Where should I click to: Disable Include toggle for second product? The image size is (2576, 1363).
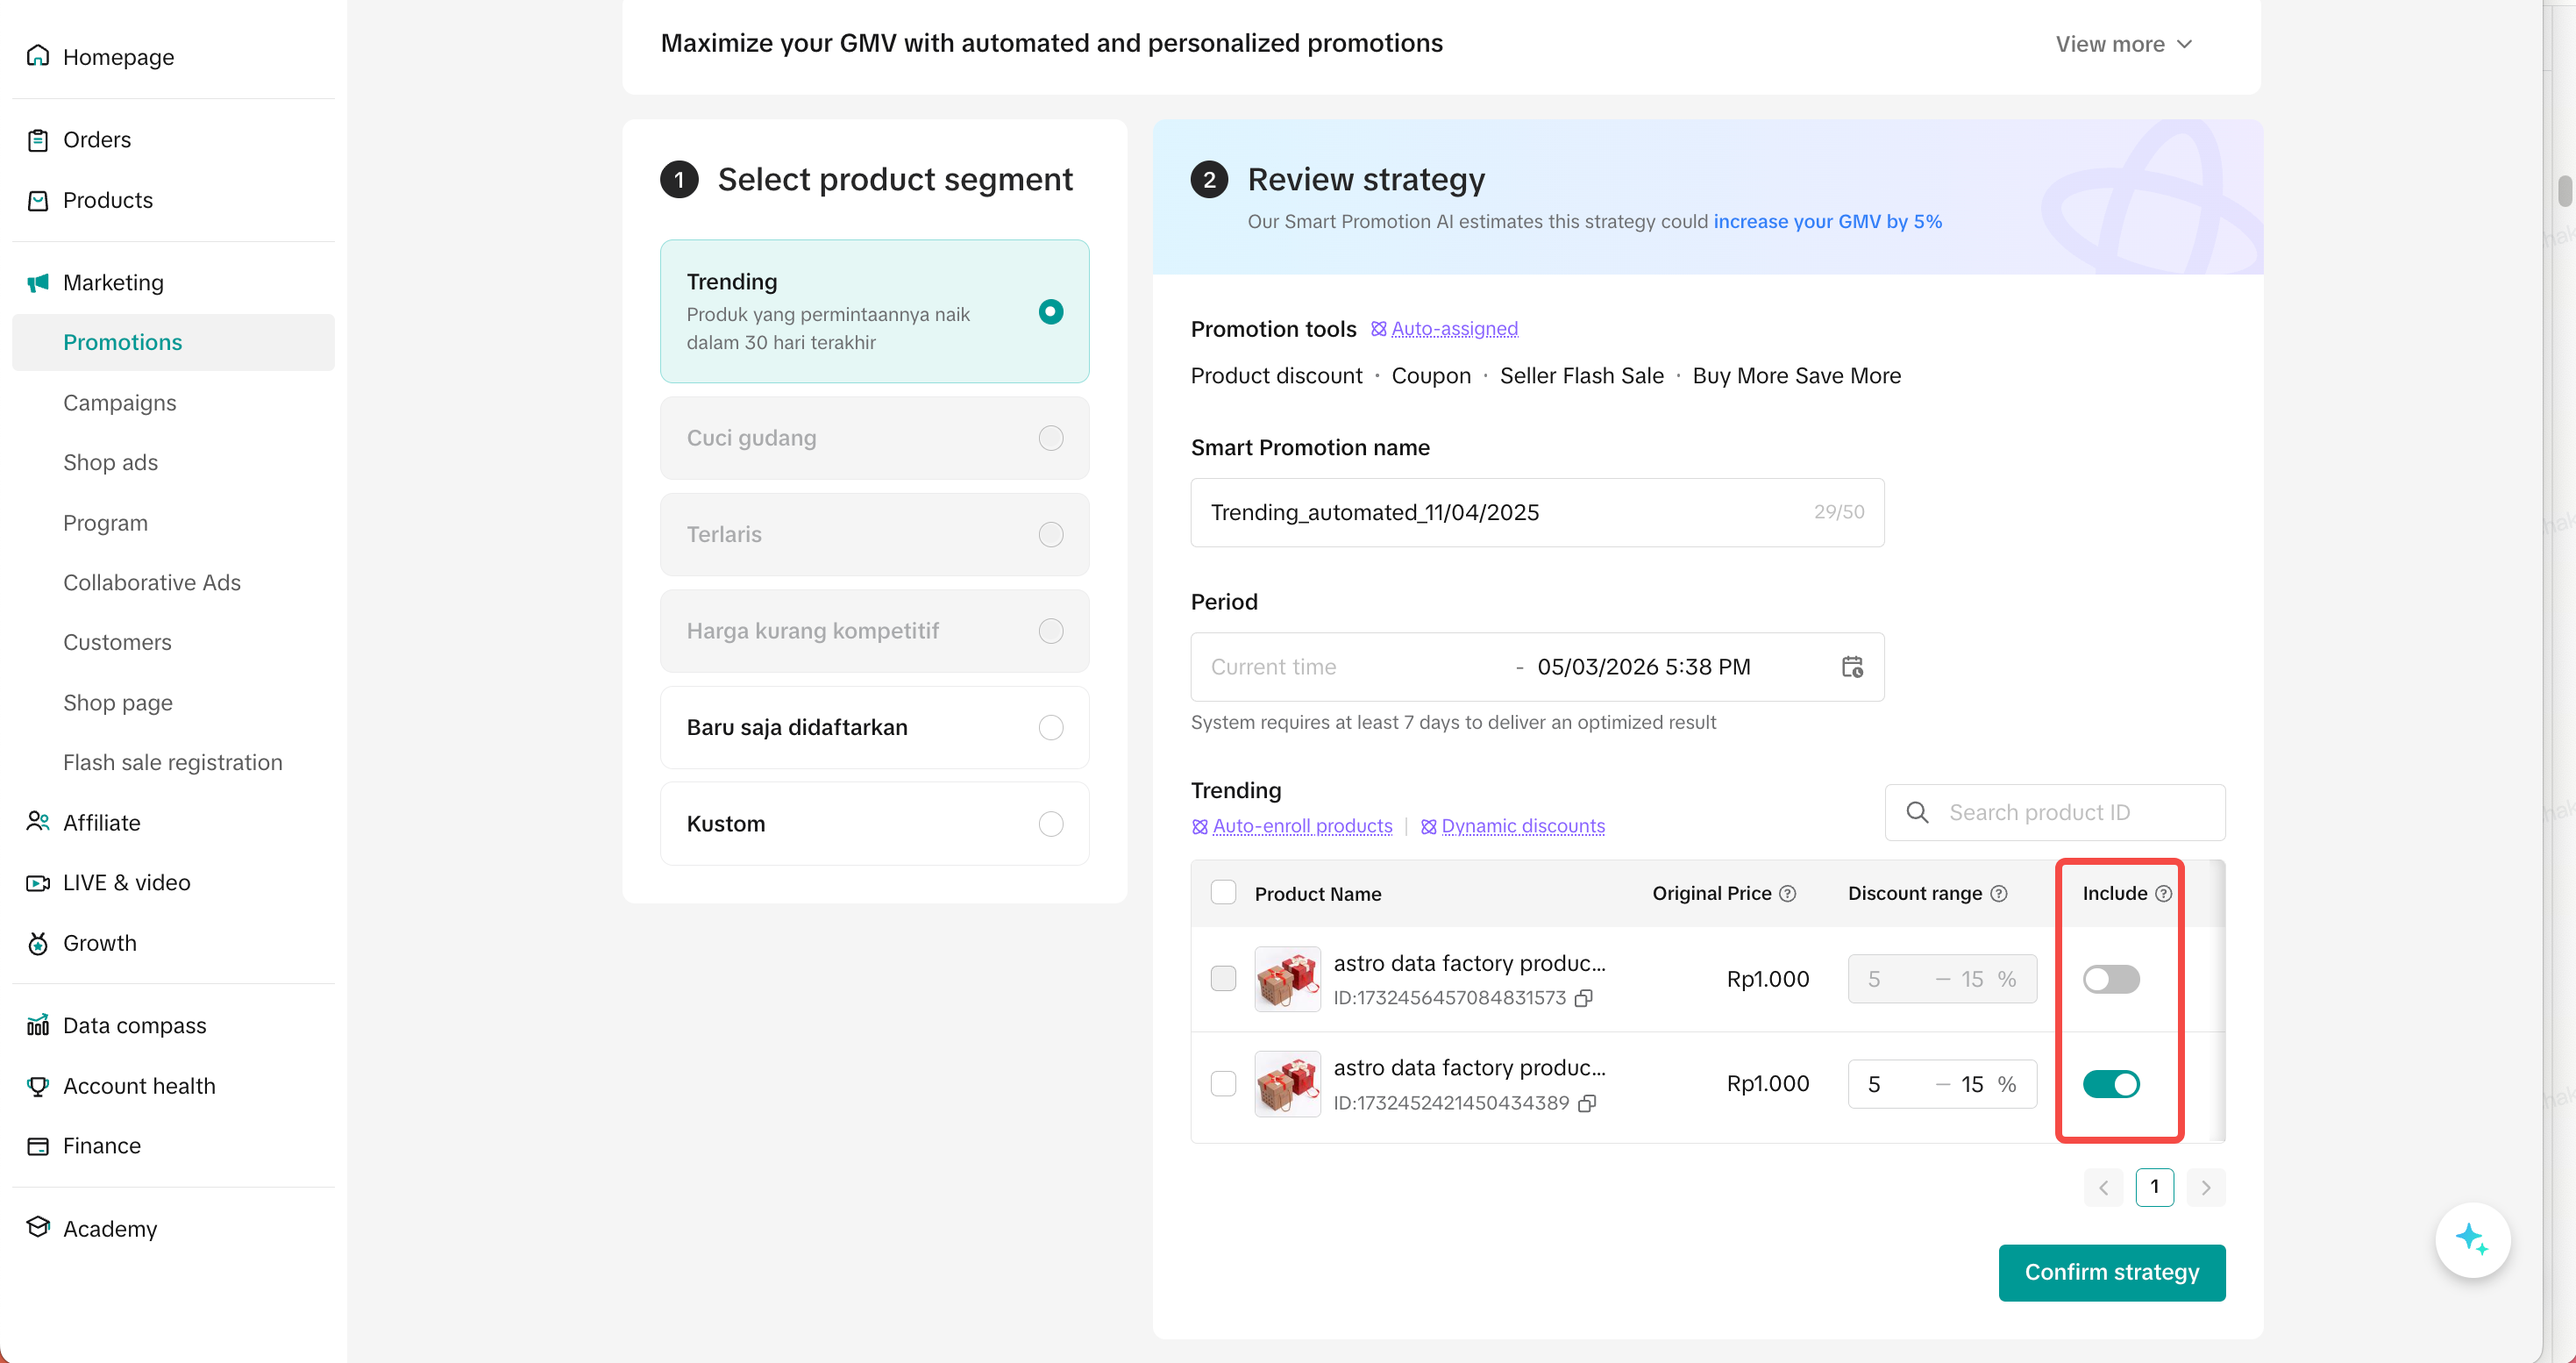(2111, 1084)
